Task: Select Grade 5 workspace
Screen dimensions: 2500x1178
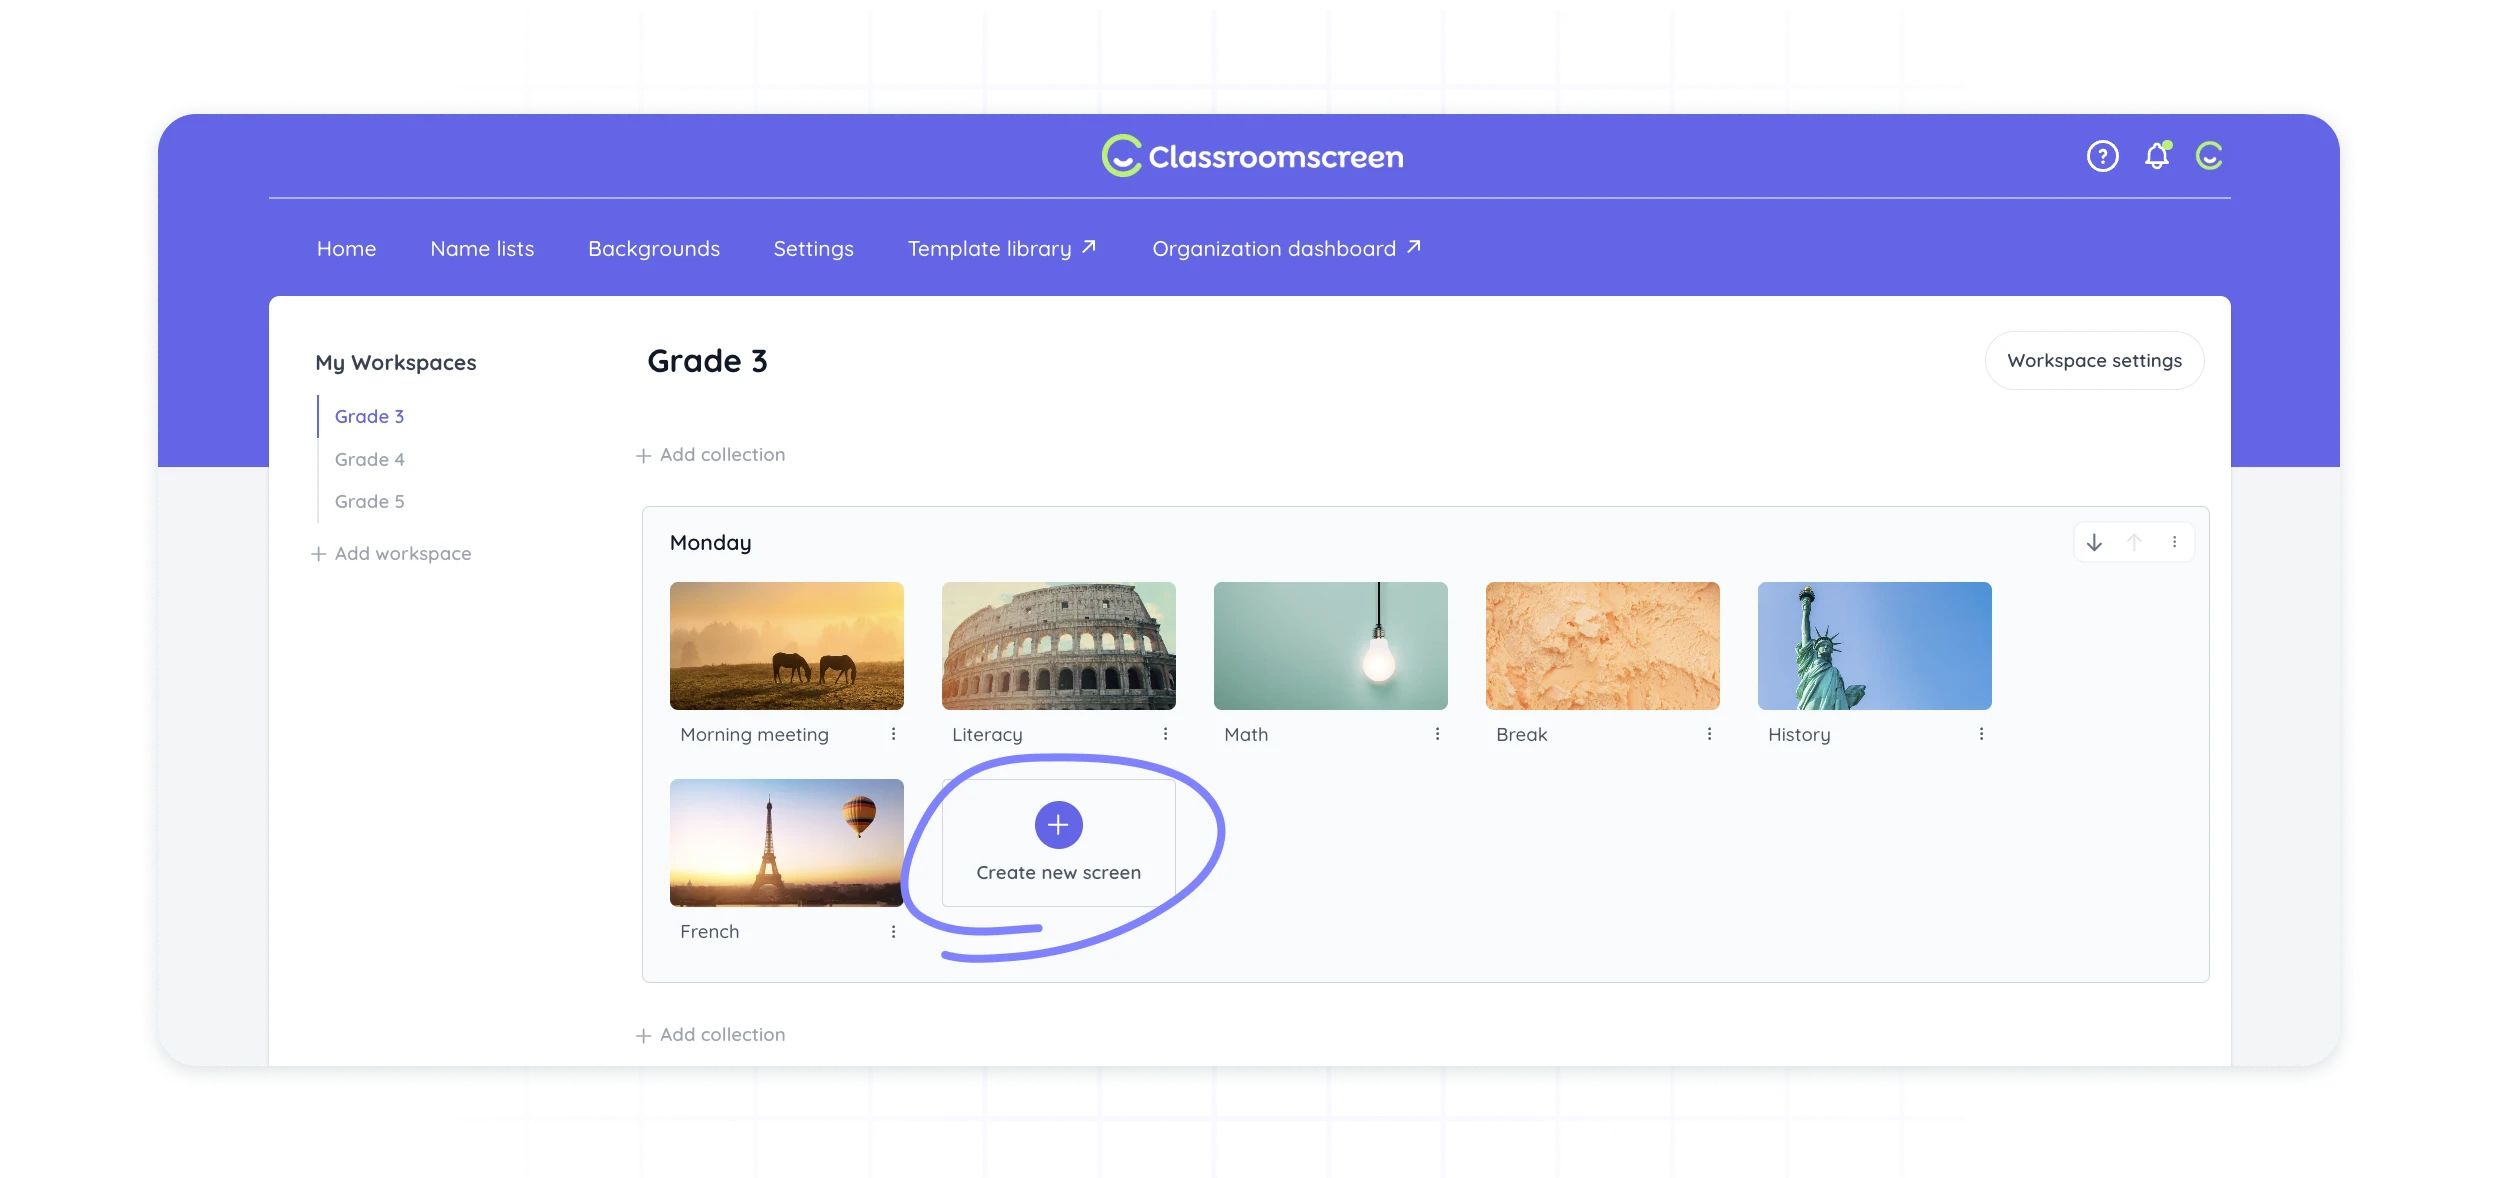Action: coord(369,502)
